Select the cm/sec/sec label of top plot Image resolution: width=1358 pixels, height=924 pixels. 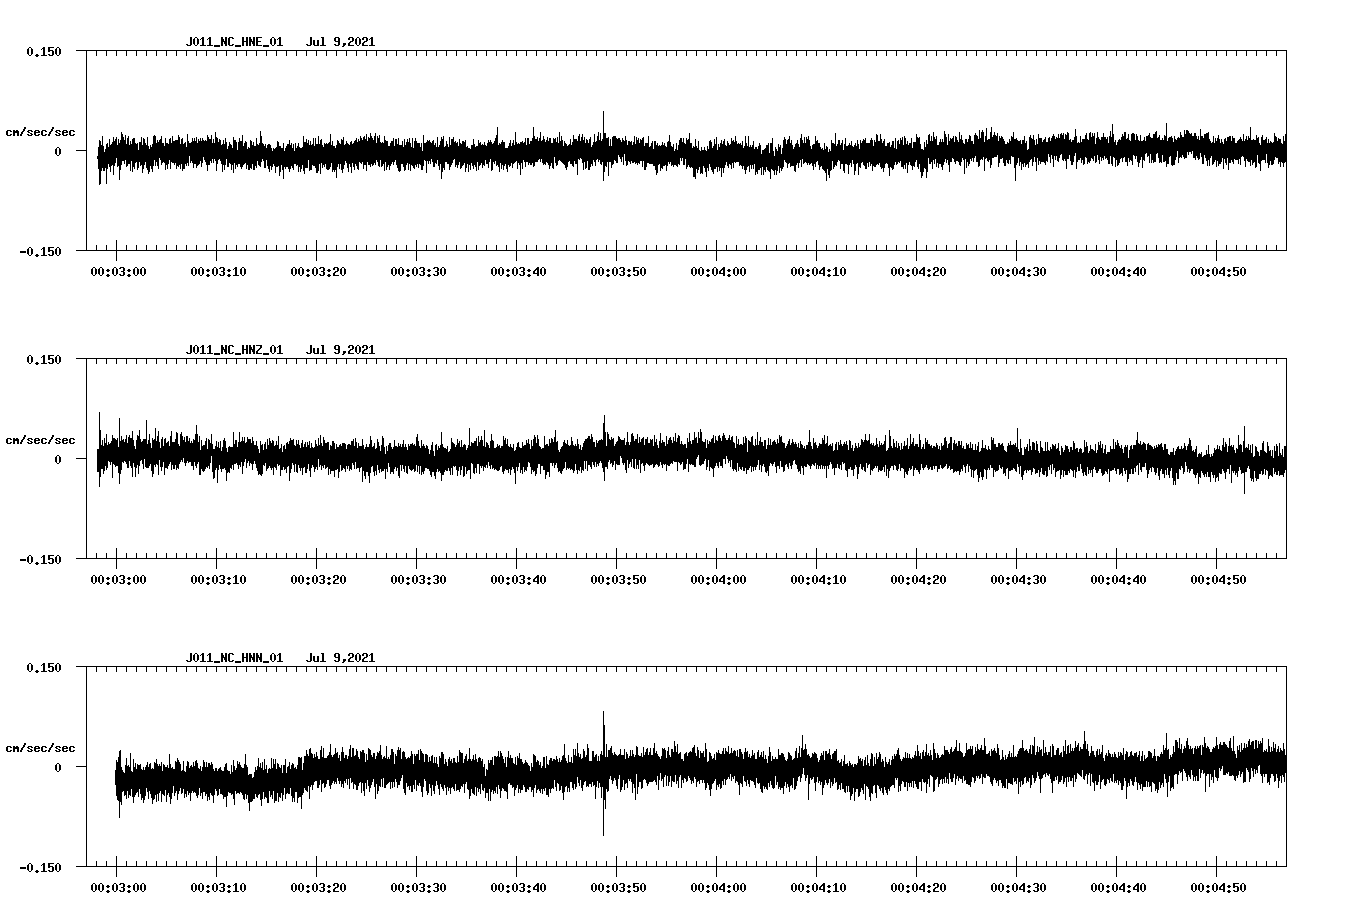41,131
